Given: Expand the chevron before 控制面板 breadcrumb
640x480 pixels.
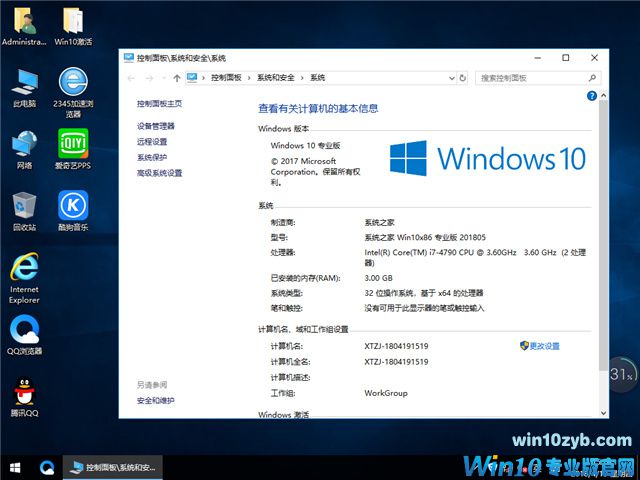Looking at the screenshot, I should 203,78.
